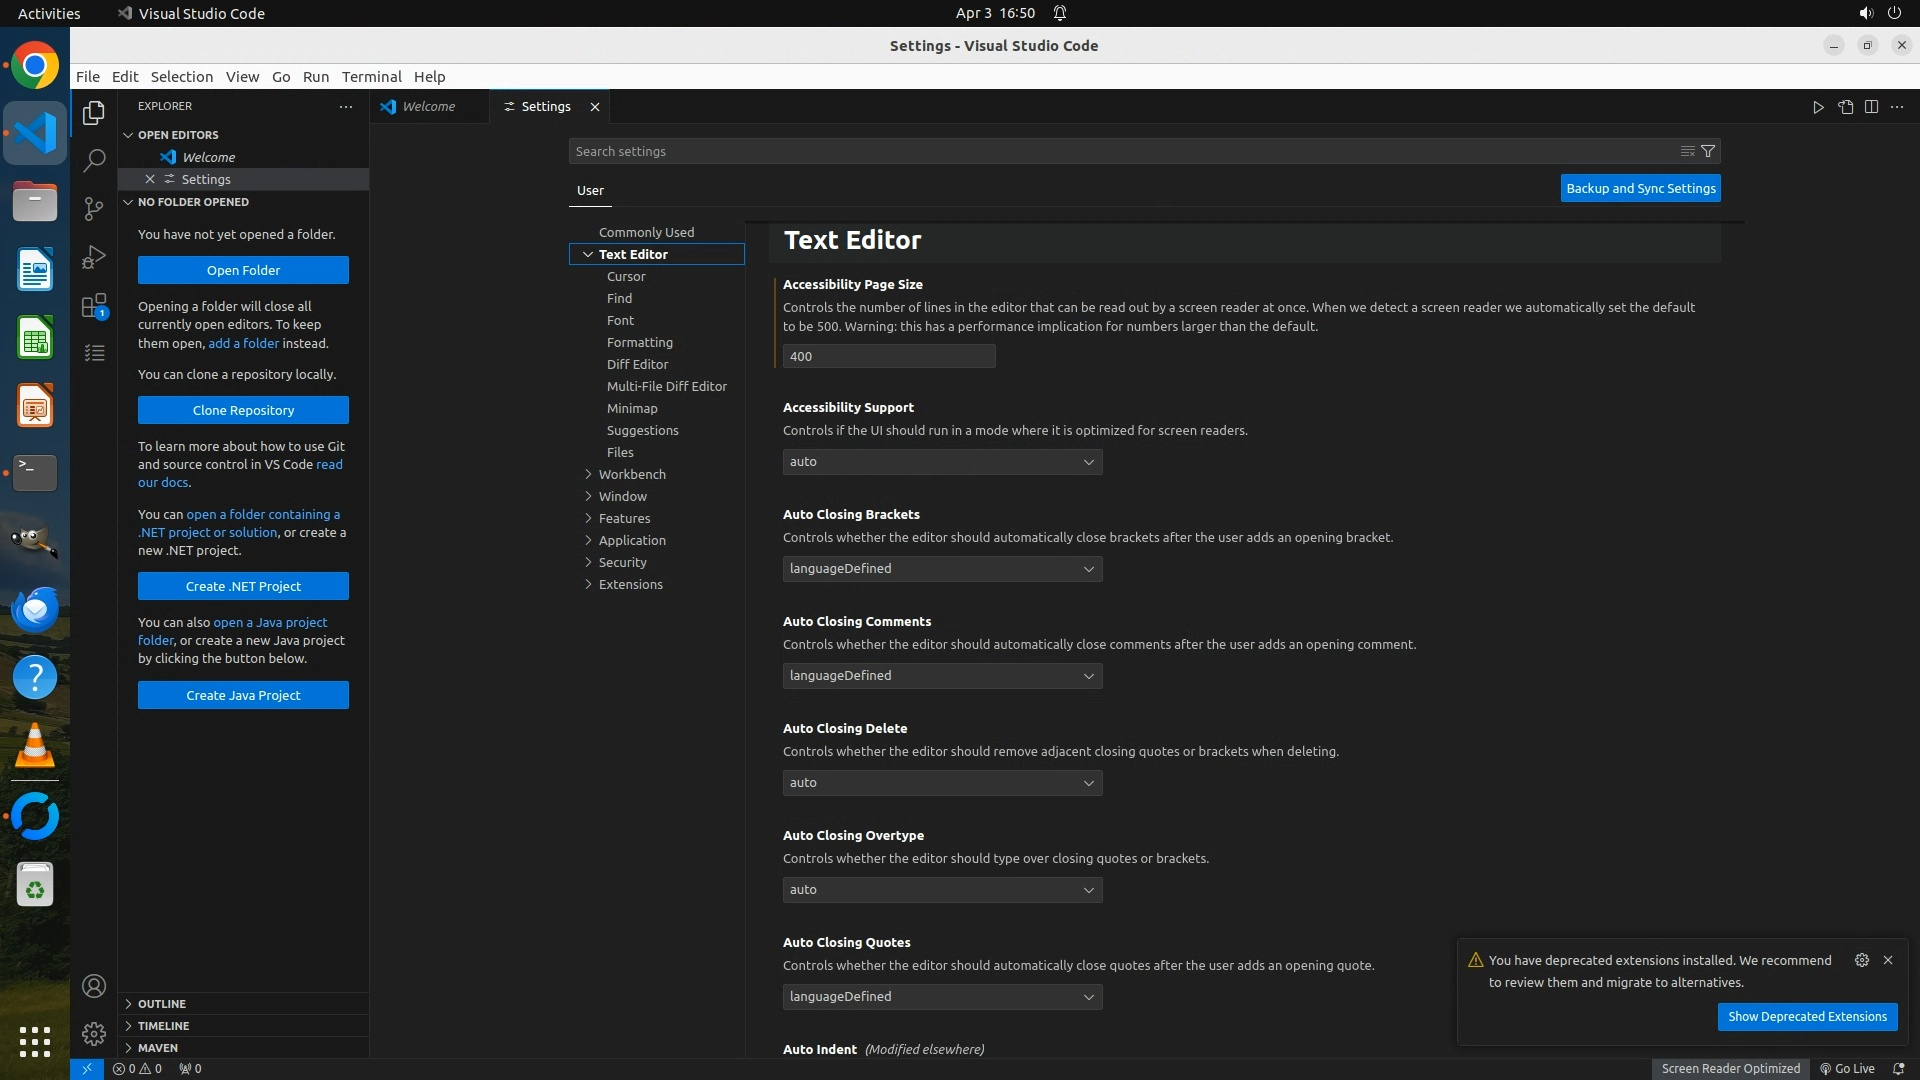This screenshot has width=1920, height=1080.
Task: Expand the Outline panel
Action: pos(162,1003)
